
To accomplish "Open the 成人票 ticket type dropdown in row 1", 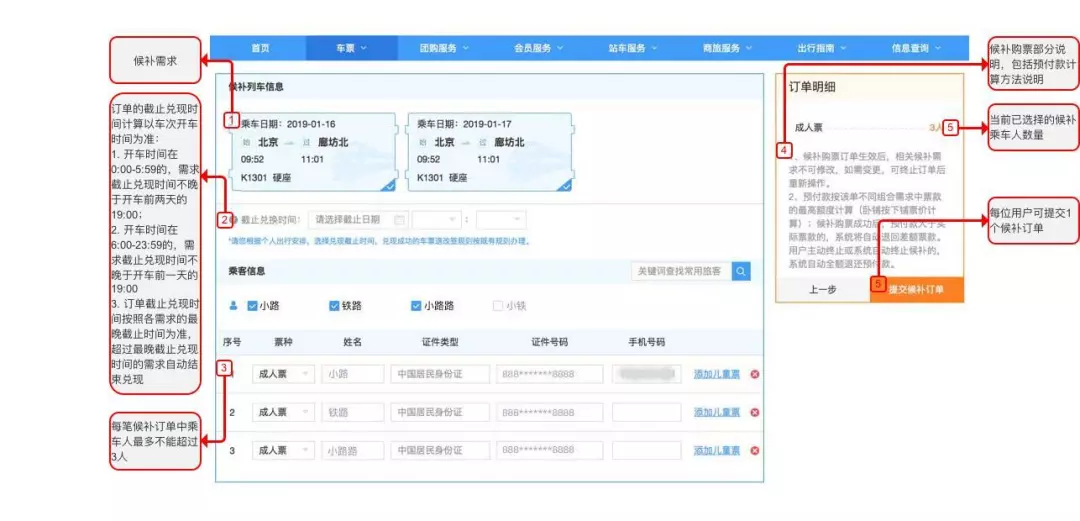I will click(283, 374).
